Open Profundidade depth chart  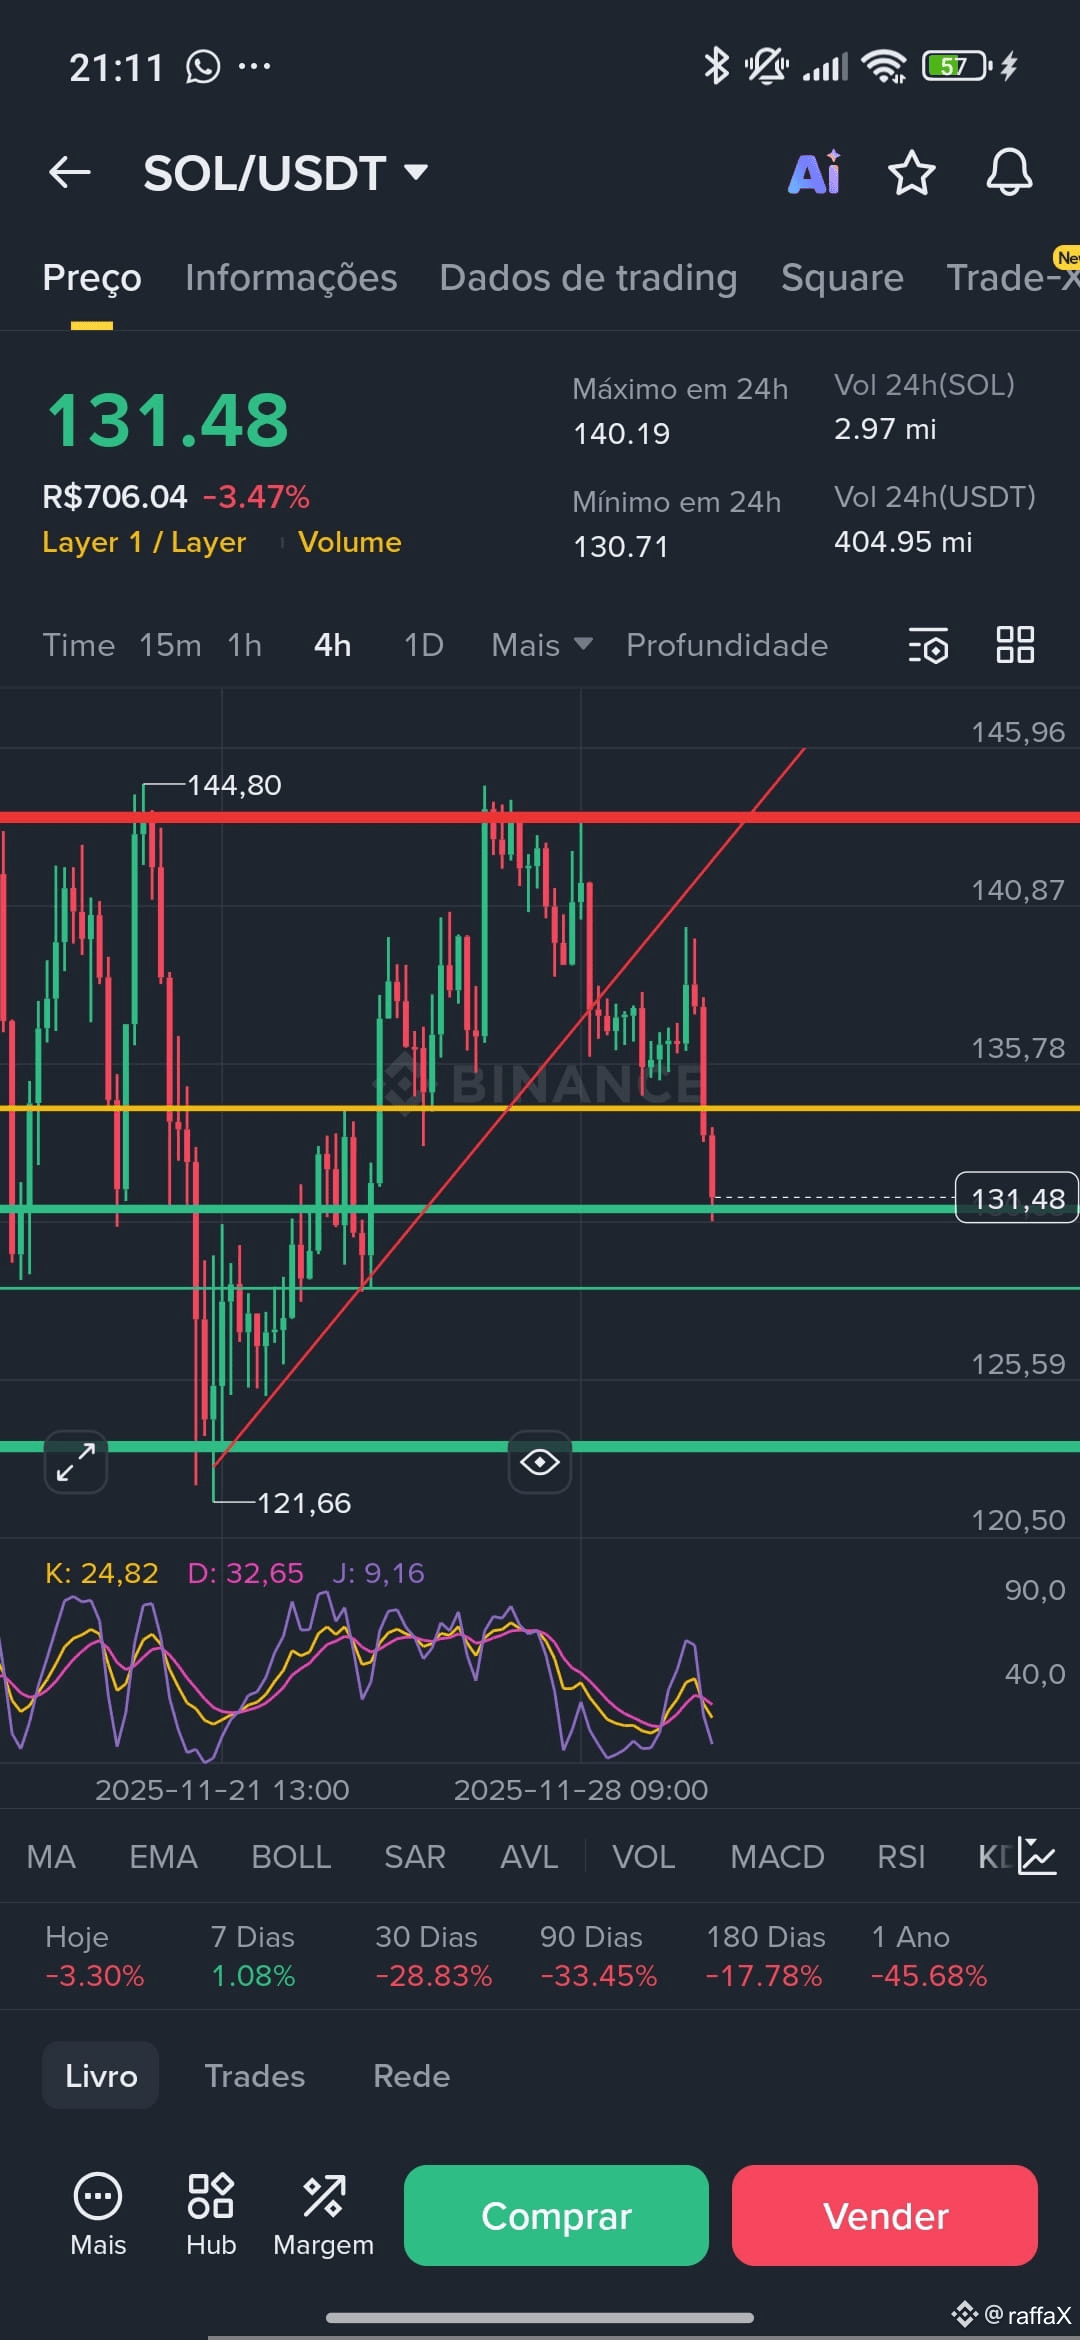[727, 645]
